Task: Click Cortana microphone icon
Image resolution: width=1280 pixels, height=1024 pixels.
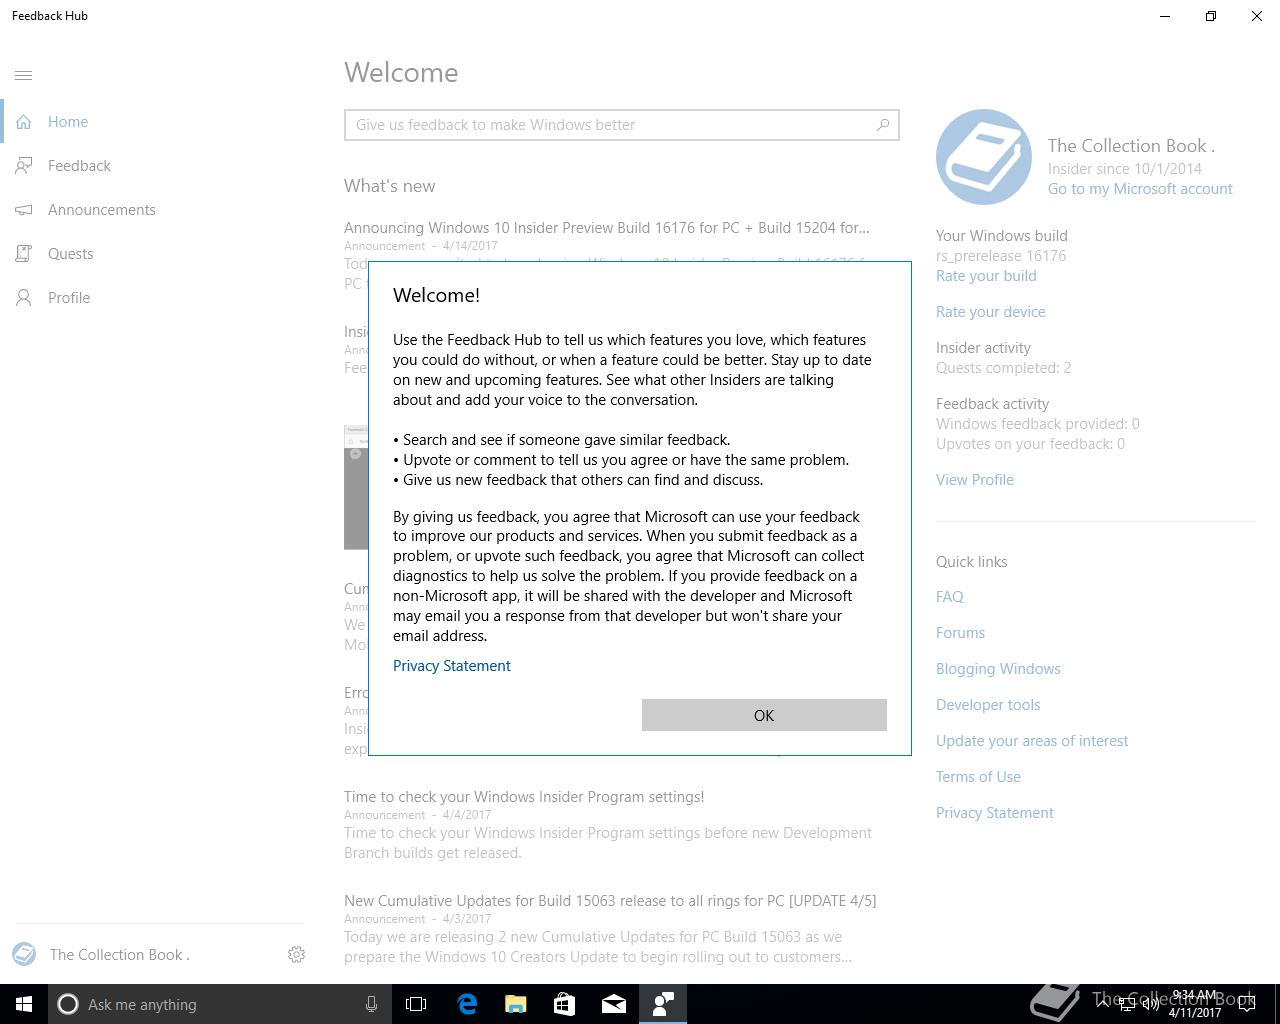Action: pyautogui.click(x=371, y=1004)
